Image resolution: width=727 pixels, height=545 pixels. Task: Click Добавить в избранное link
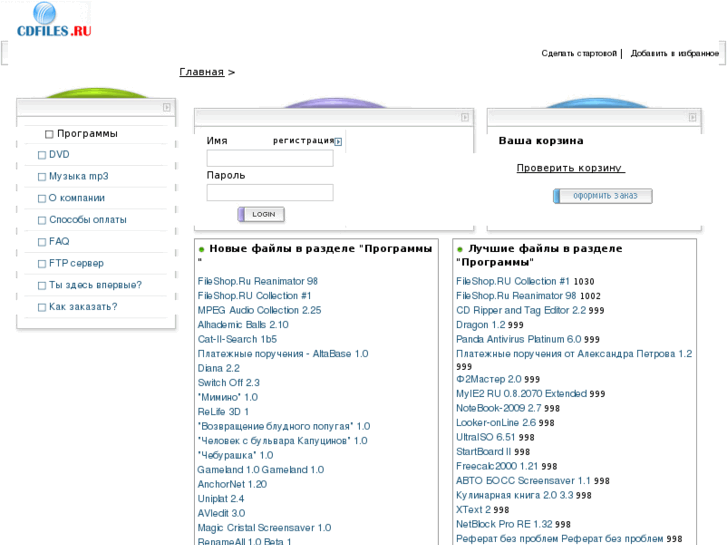point(675,53)
